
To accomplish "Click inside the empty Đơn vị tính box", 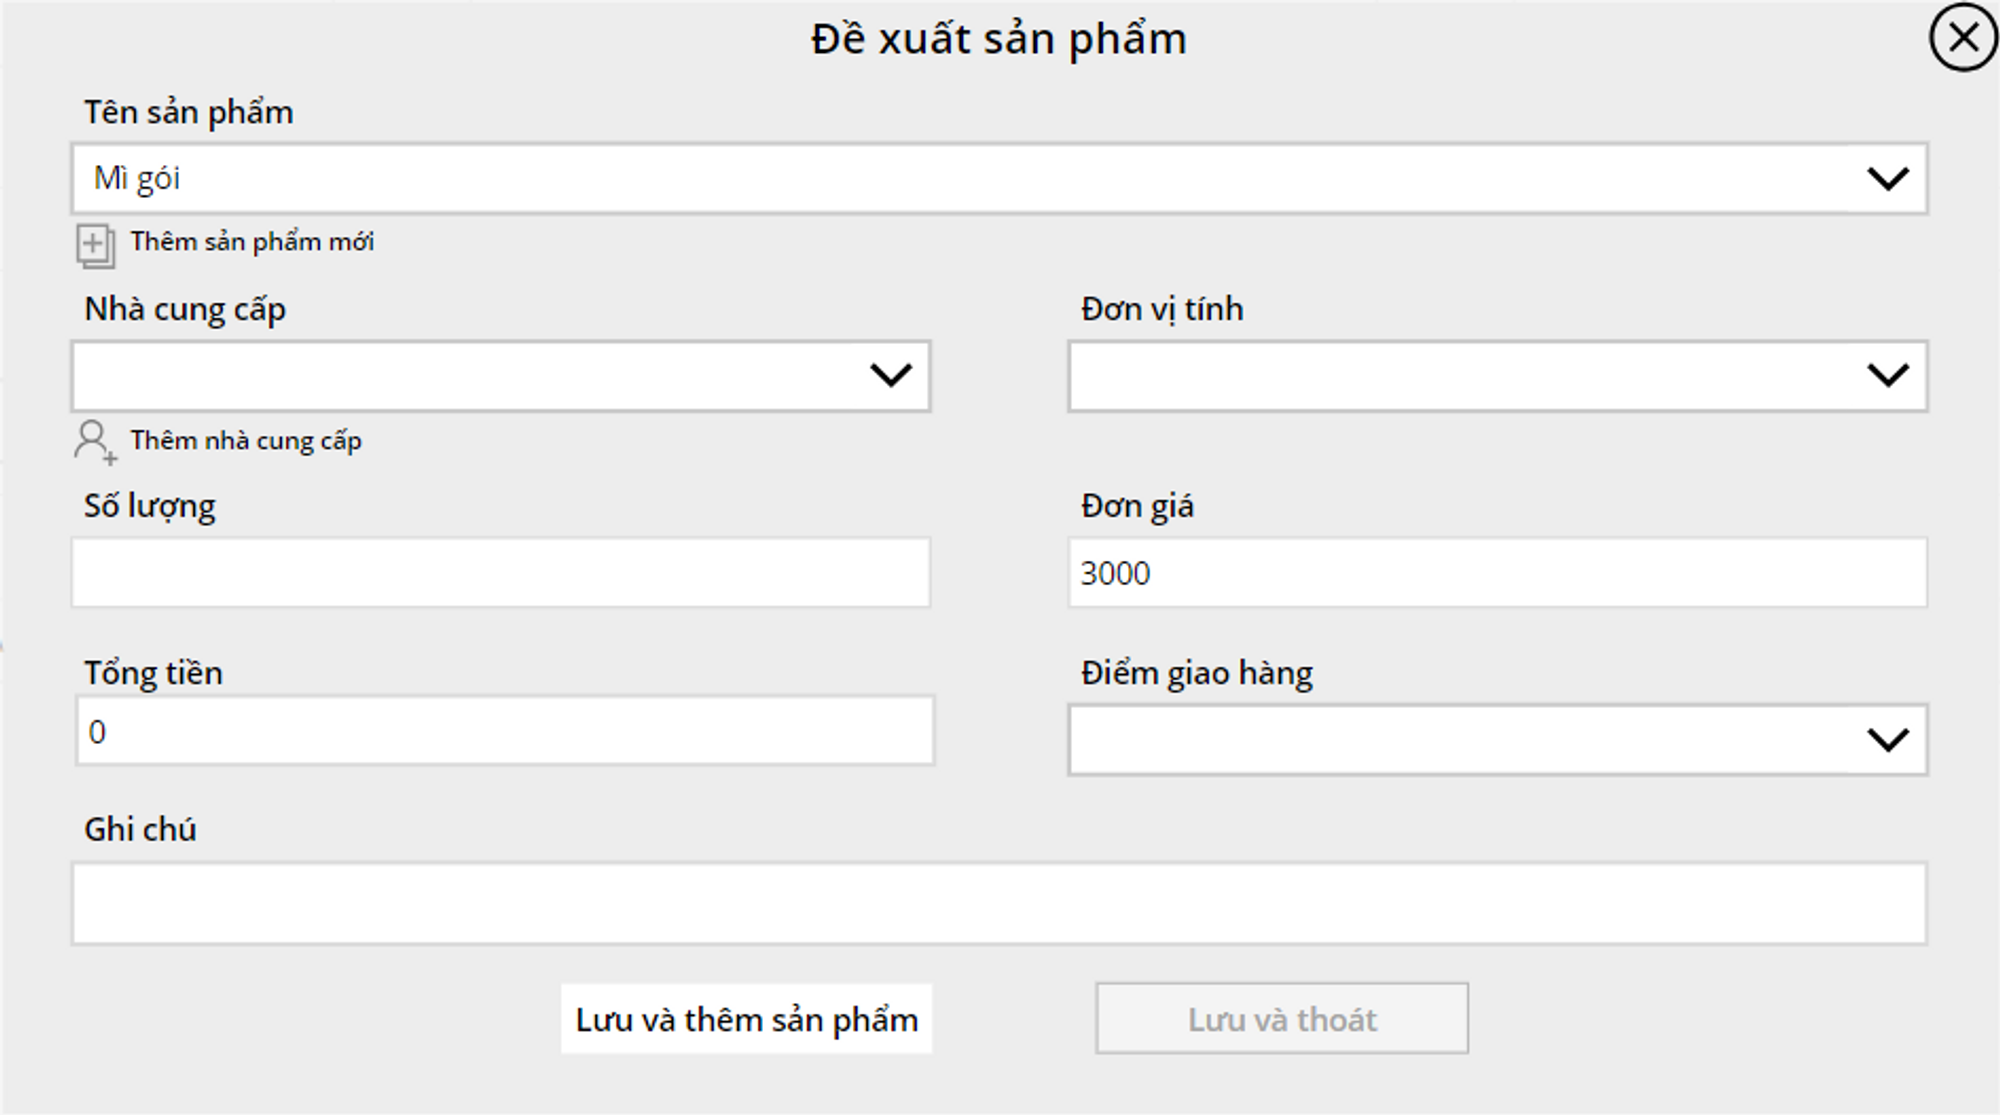I will [1460, 376].
